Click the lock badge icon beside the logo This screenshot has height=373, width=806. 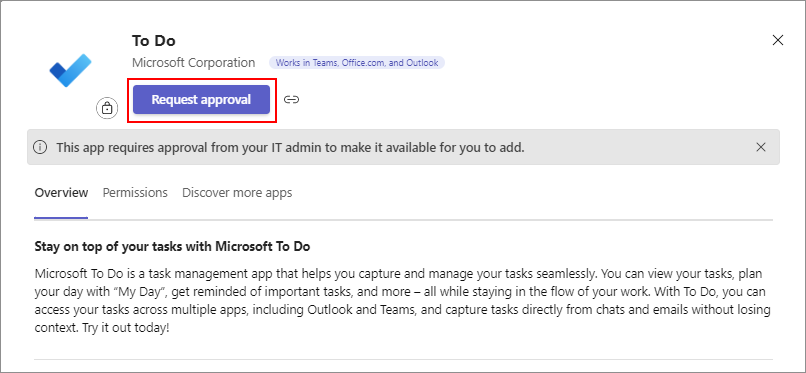[x=107, y=108]
